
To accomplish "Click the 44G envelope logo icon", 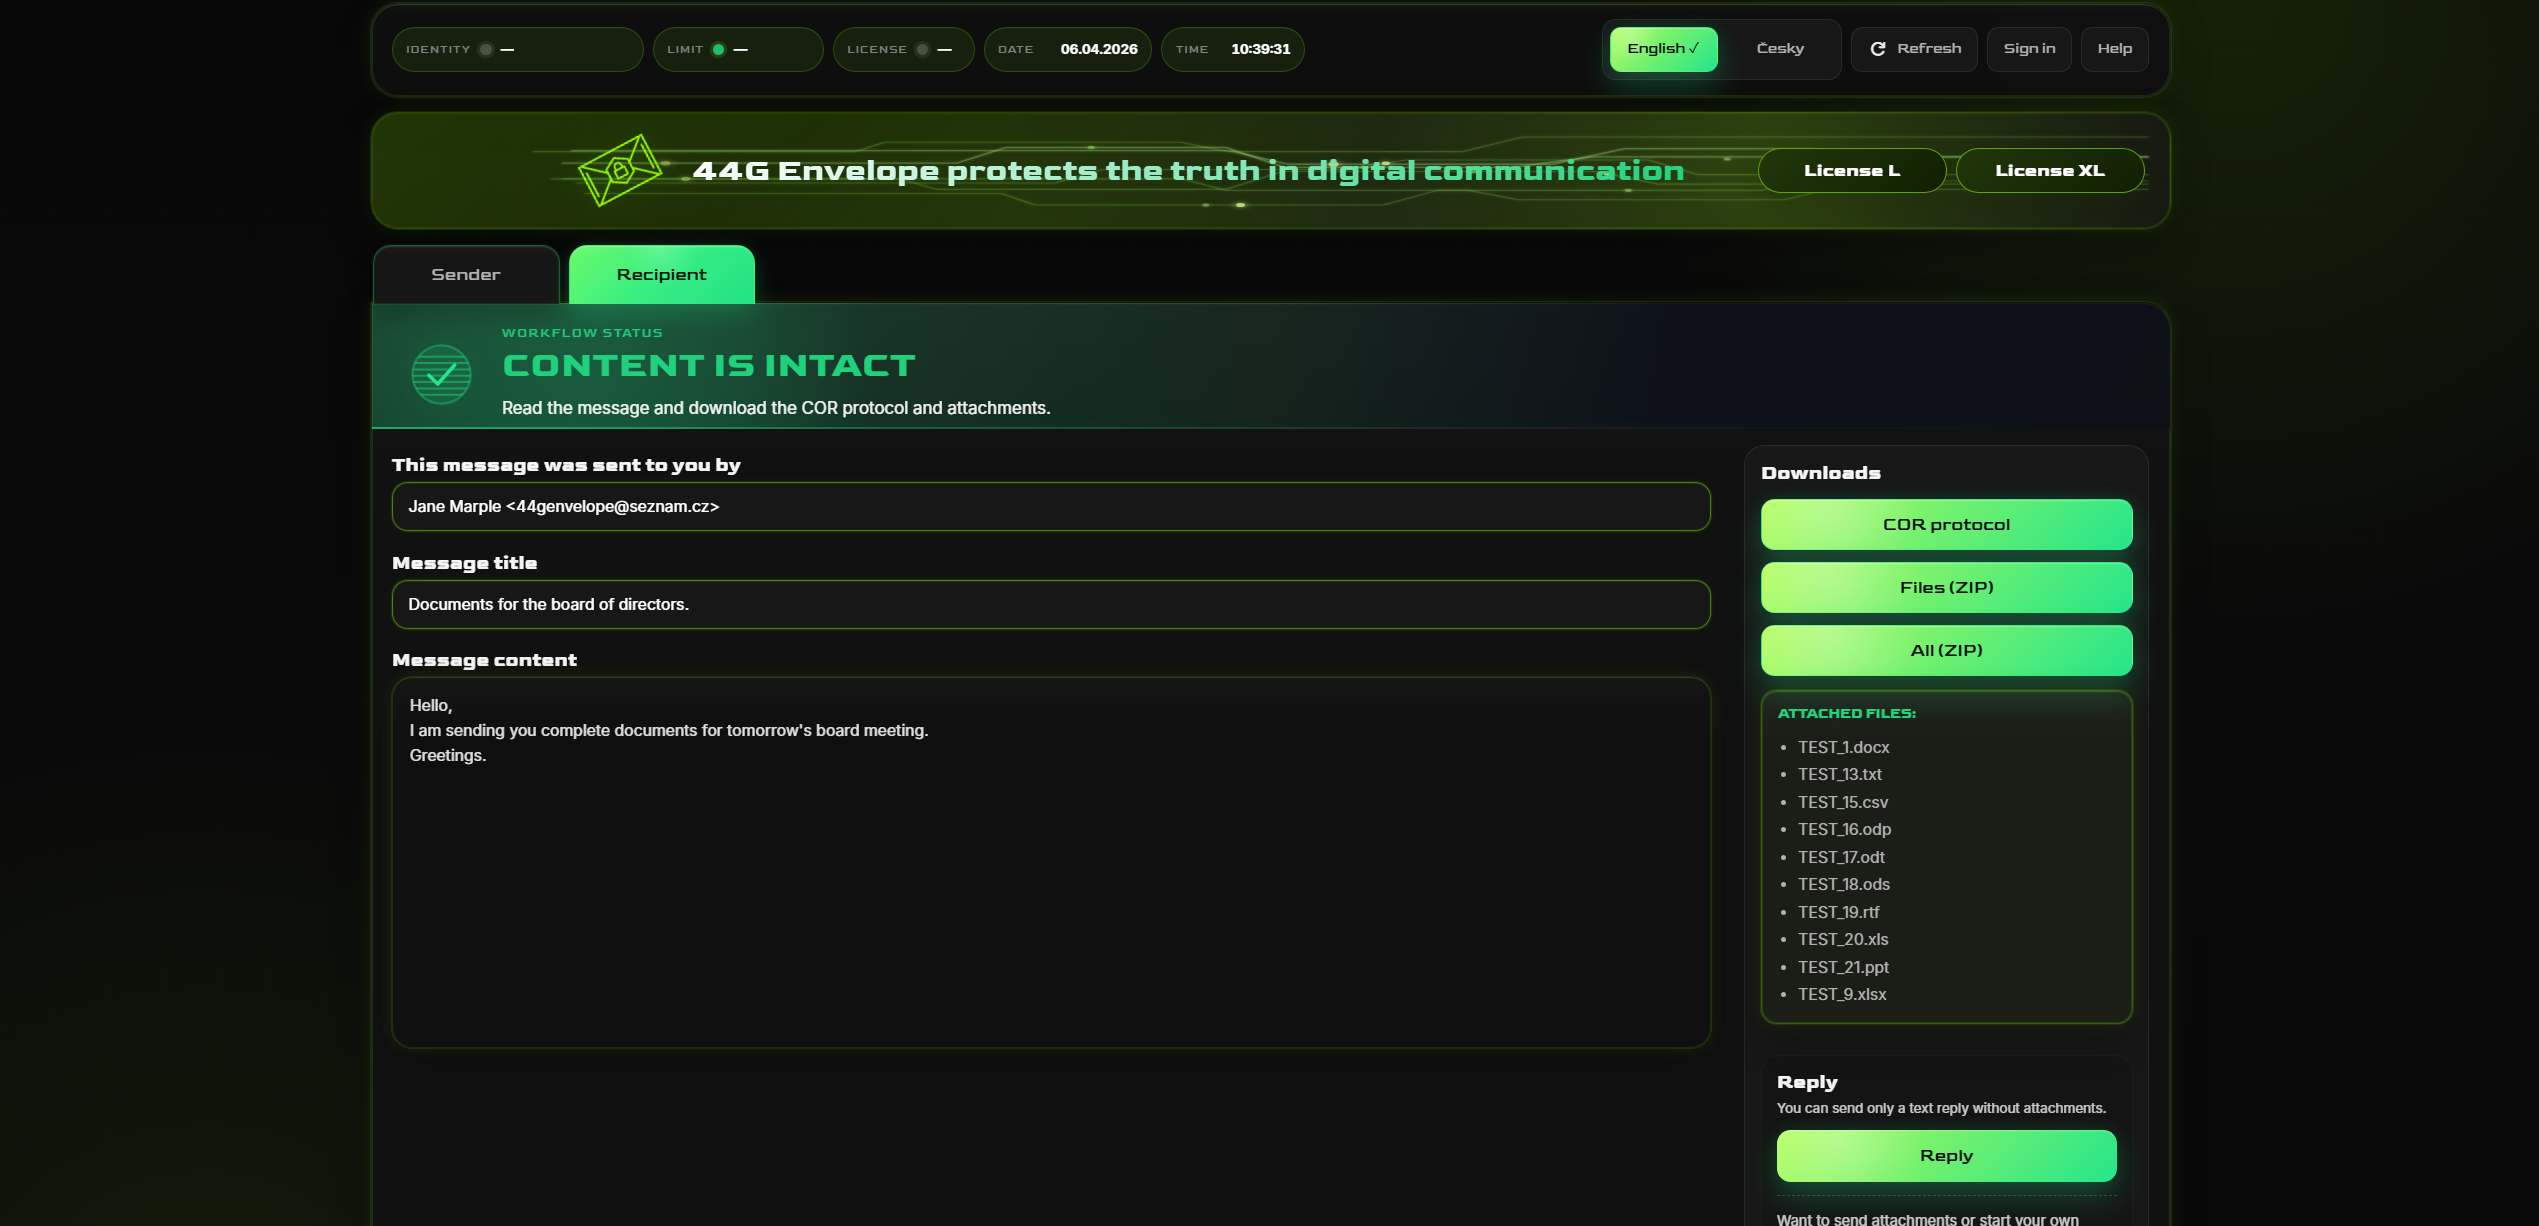I will coord(619,171).
